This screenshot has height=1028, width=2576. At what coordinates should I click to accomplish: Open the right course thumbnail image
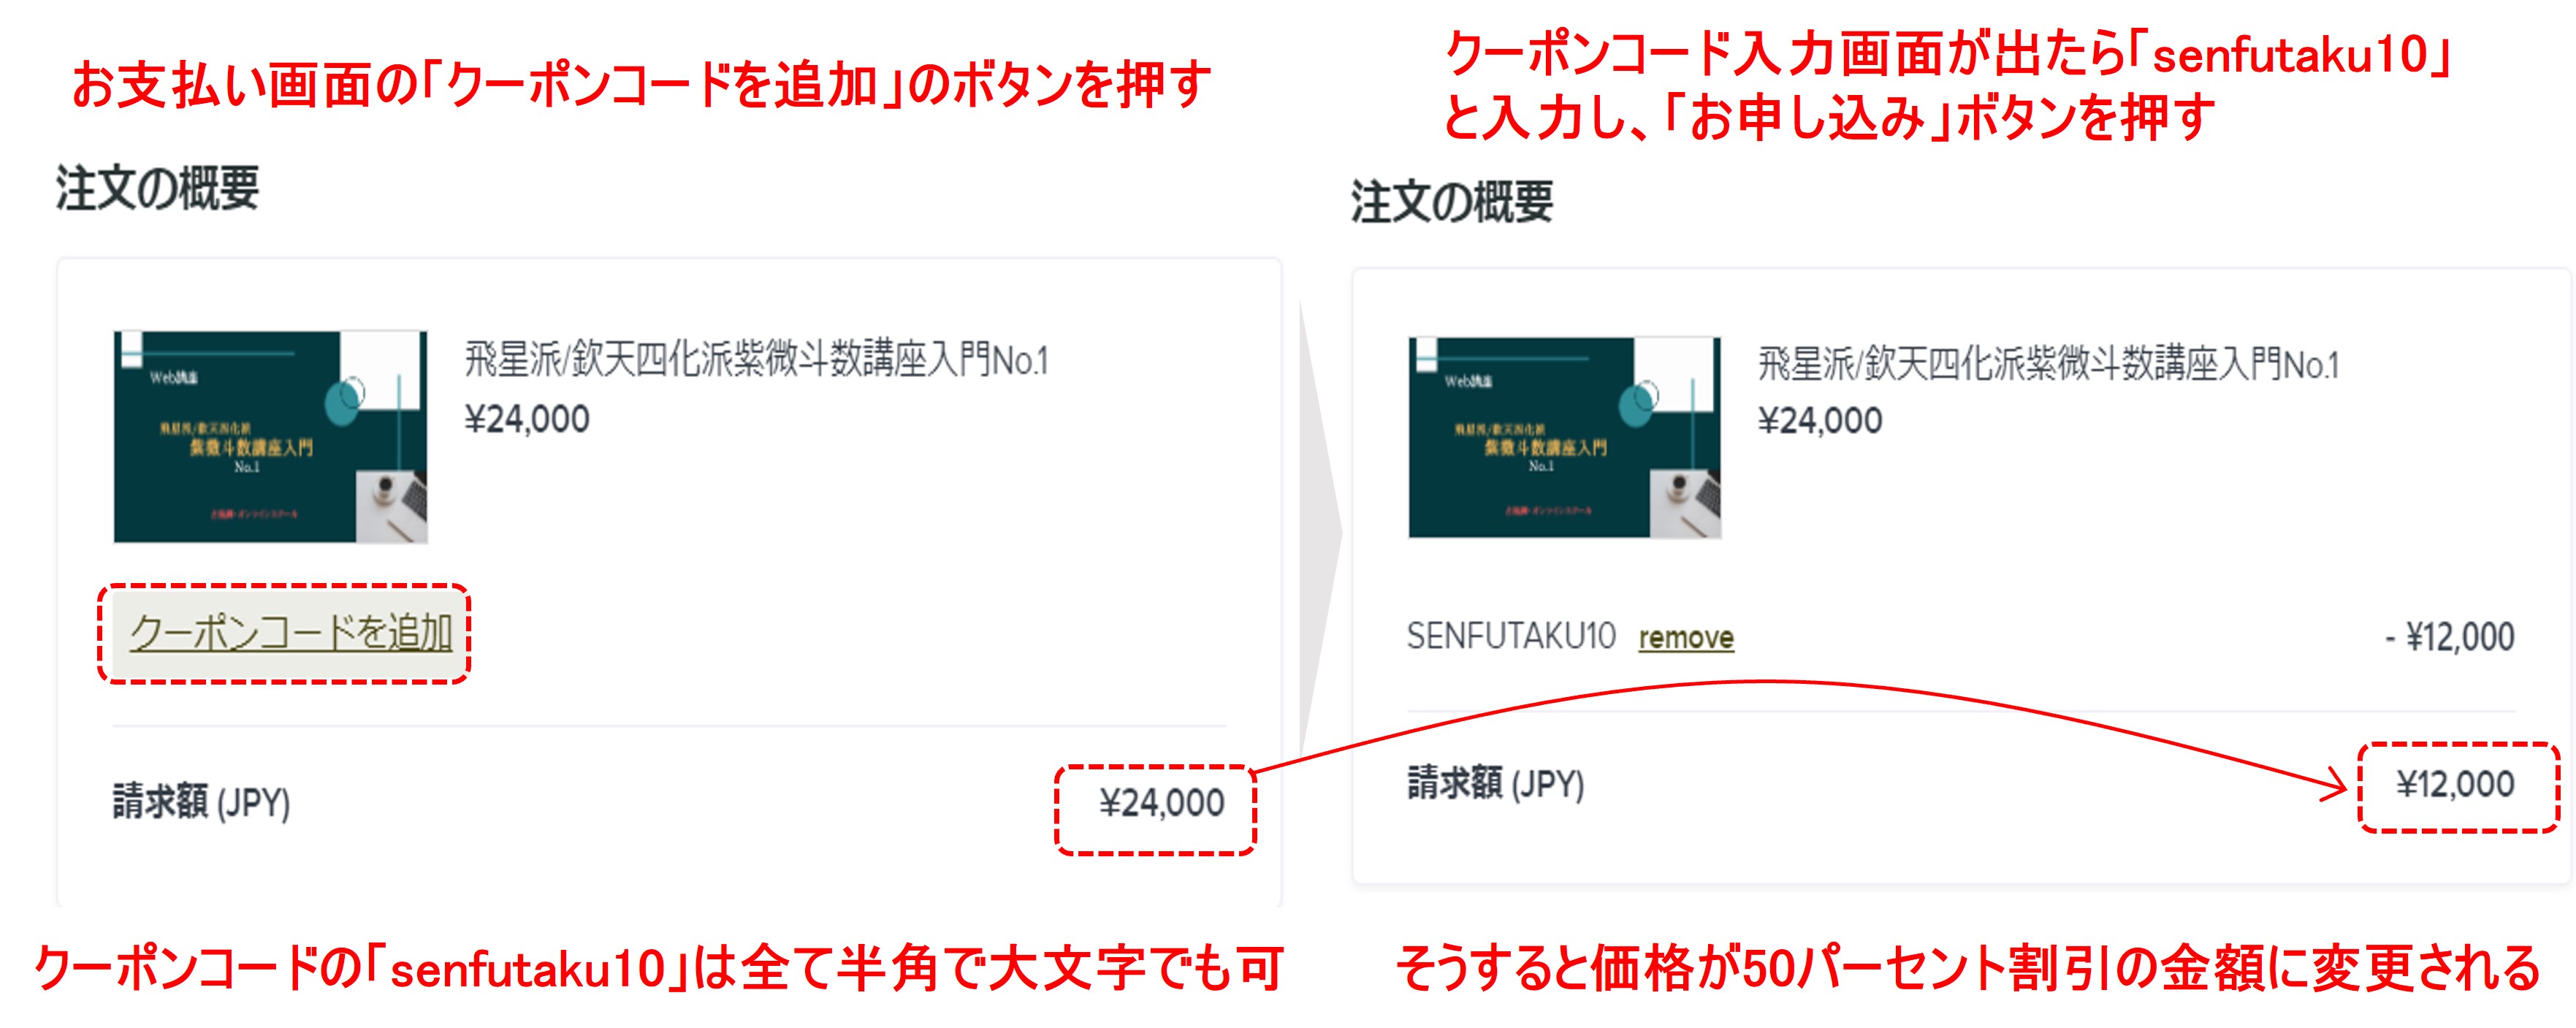pyautogui.click(x=1565, y=438)
